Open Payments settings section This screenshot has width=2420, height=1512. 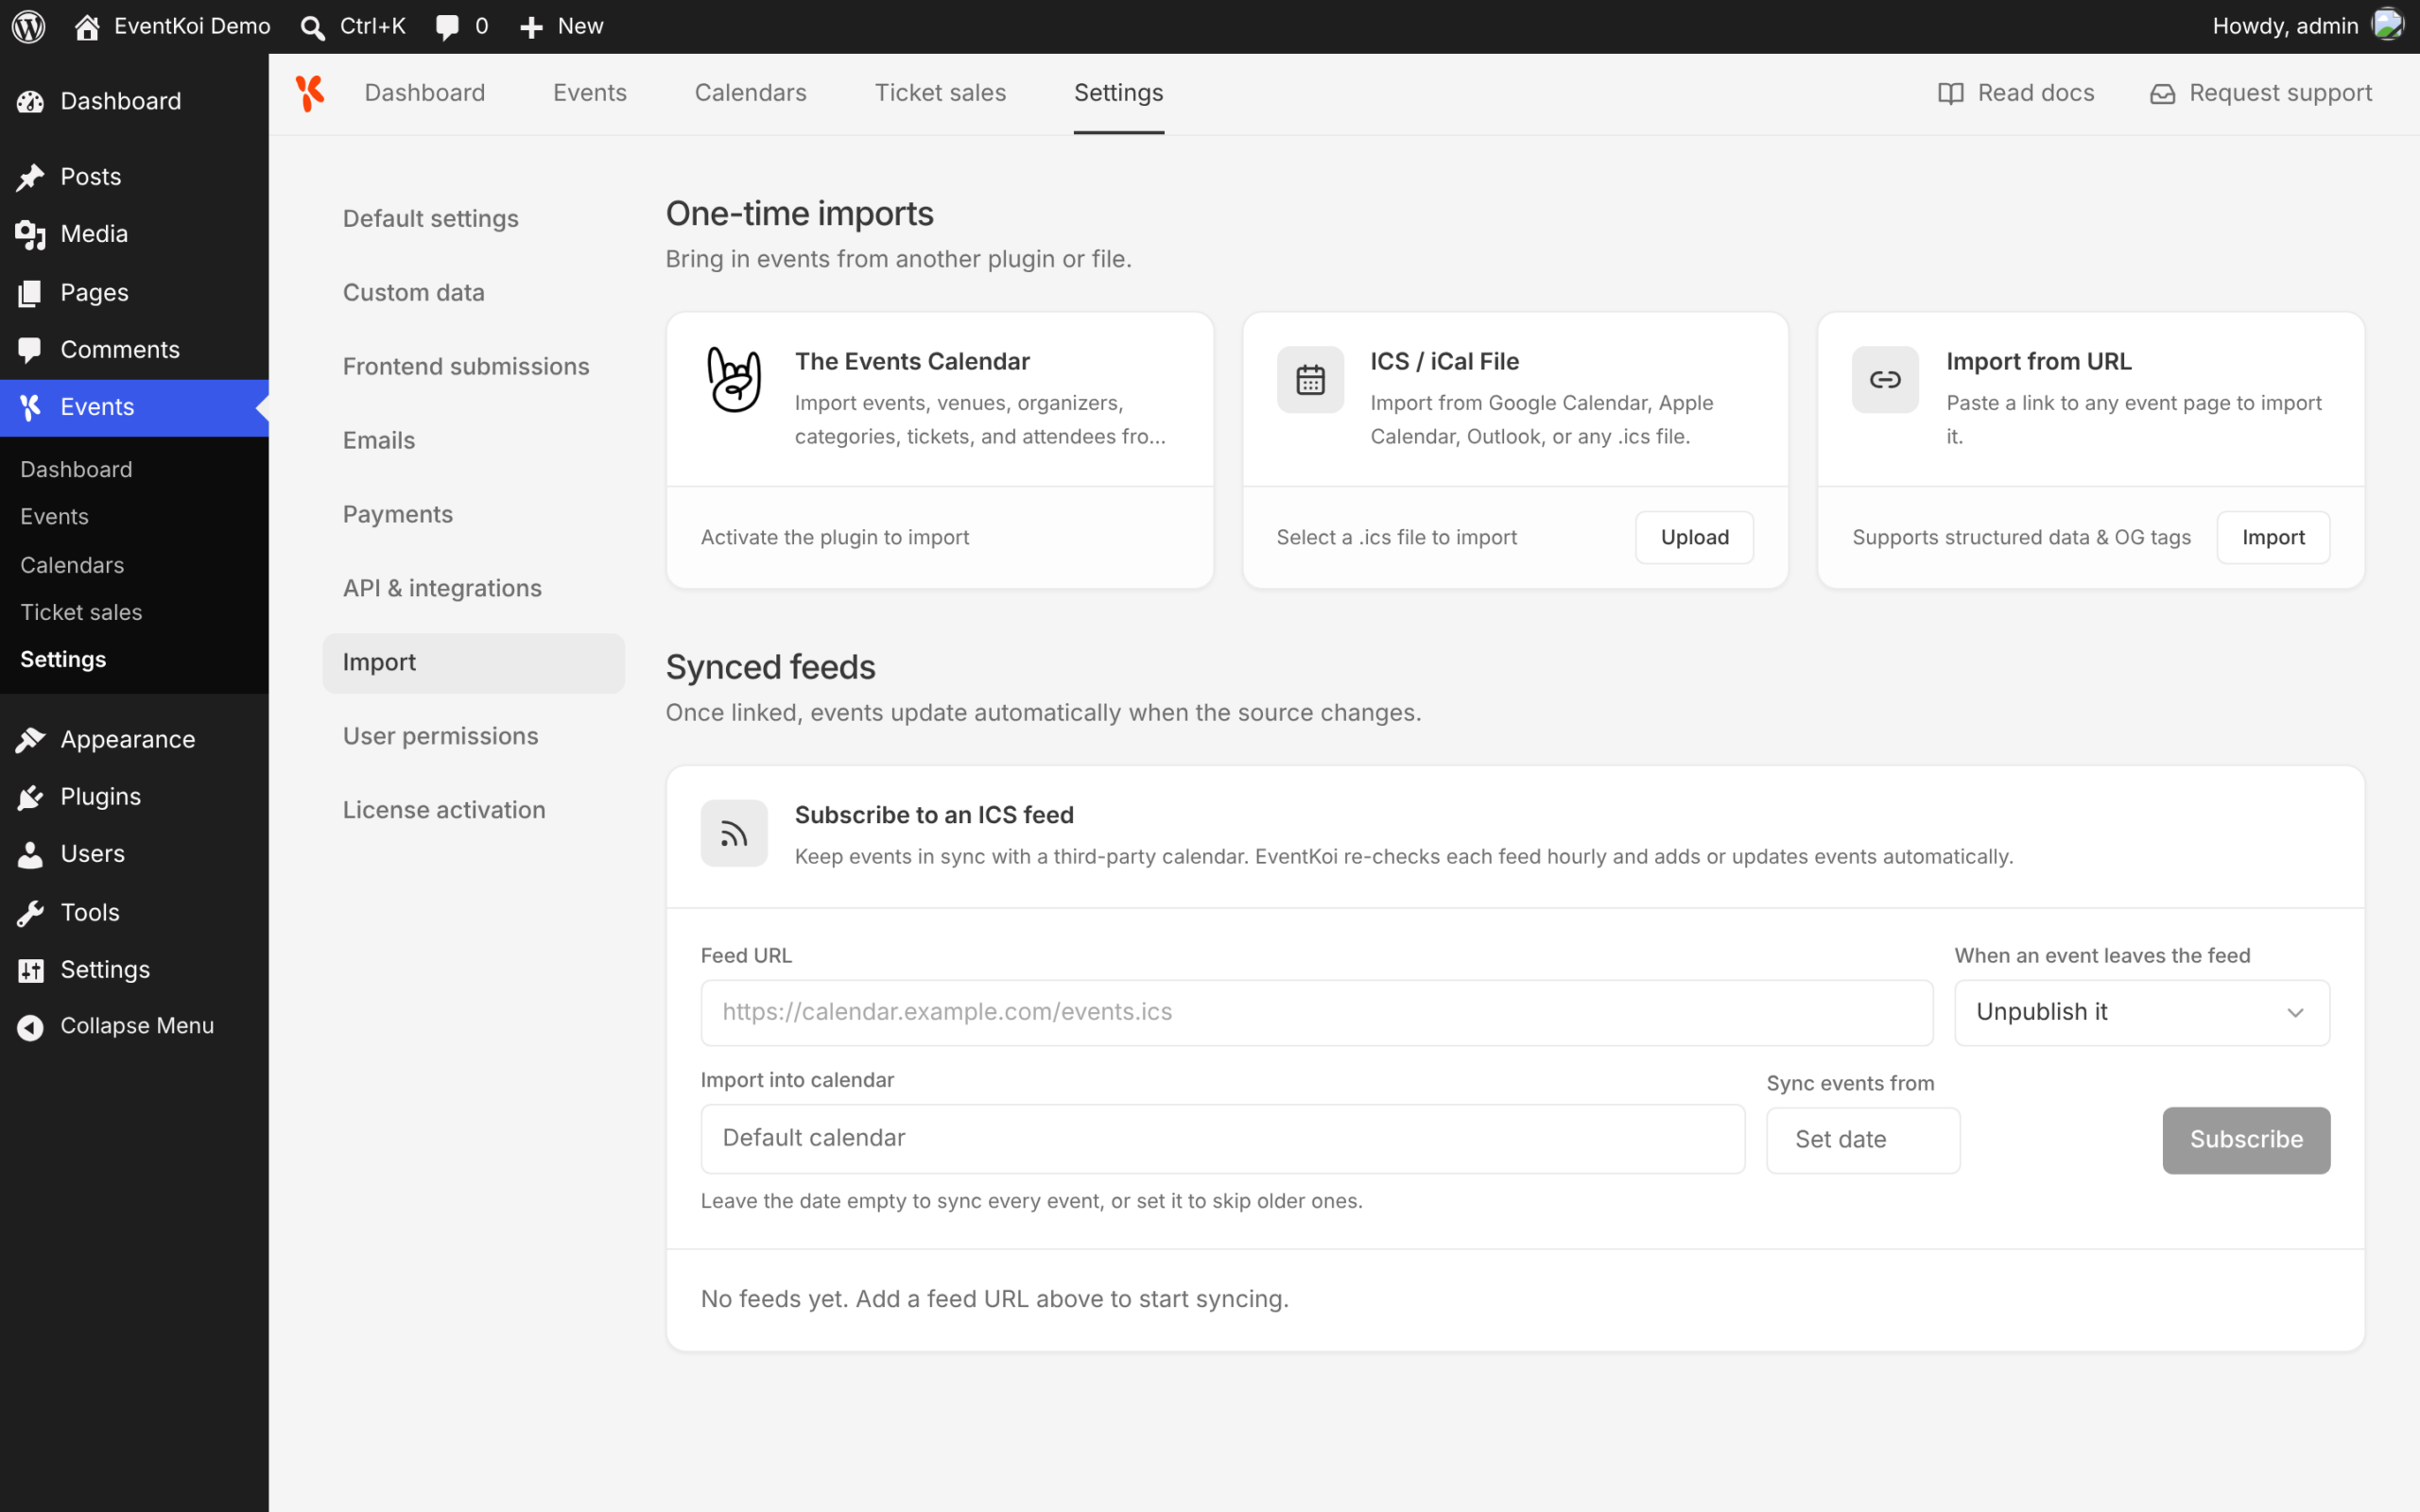click(x=473, y=514)
